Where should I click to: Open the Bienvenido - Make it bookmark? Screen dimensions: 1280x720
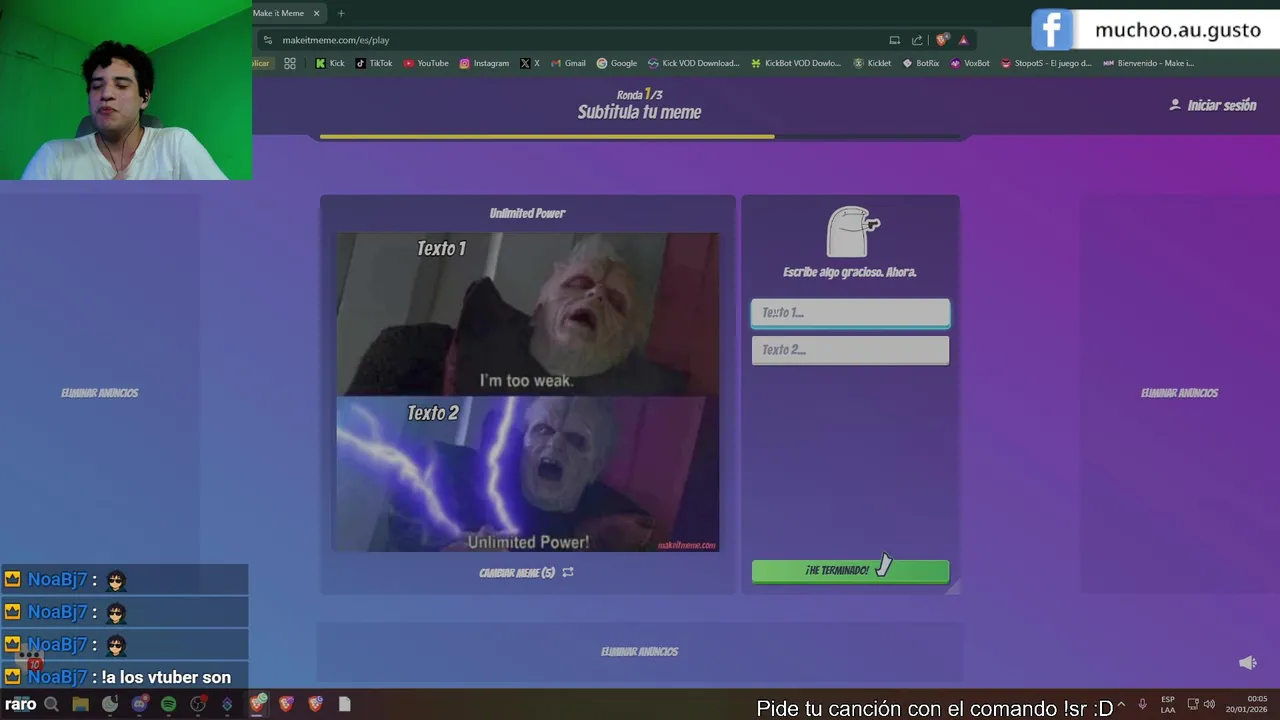pos(1149,63)
